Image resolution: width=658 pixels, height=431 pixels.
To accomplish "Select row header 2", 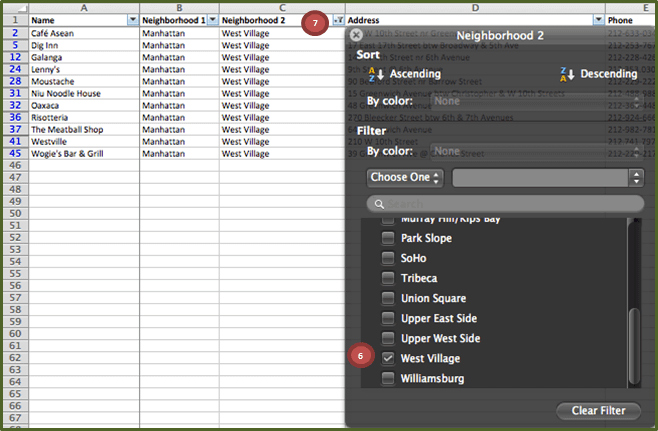I will pos(16,33).
